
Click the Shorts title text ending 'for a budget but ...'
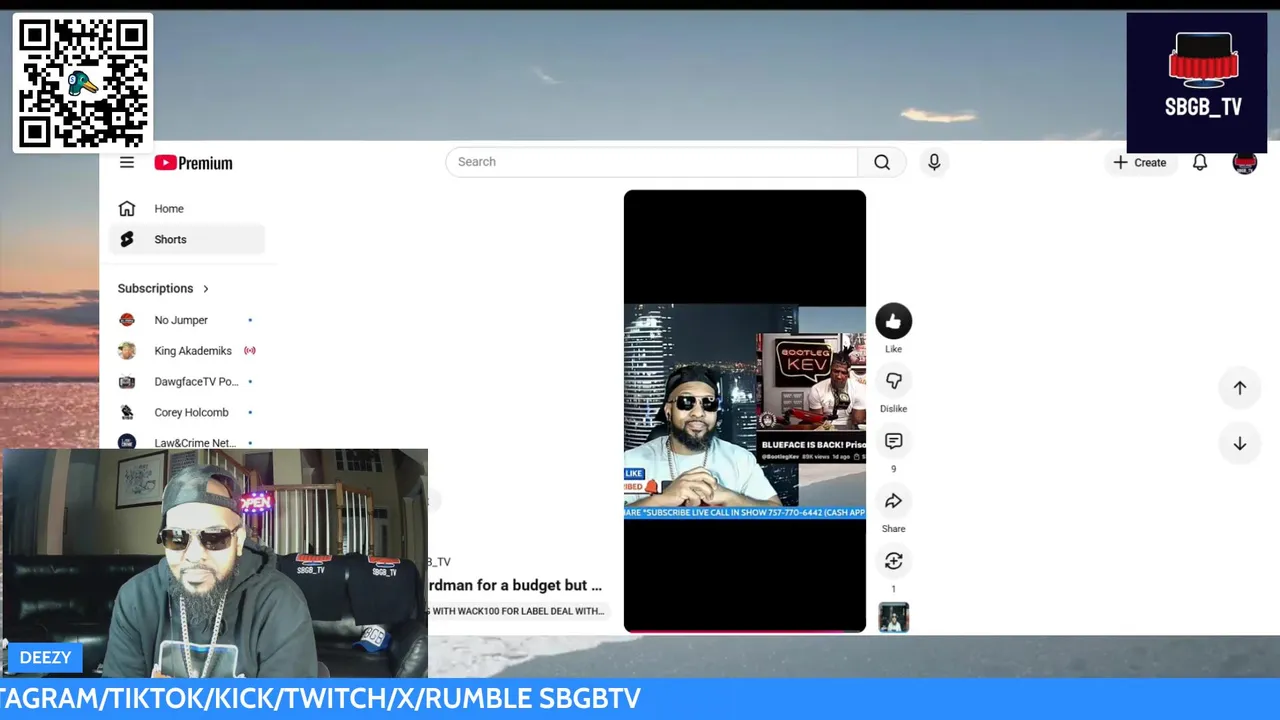click(515, 585)
